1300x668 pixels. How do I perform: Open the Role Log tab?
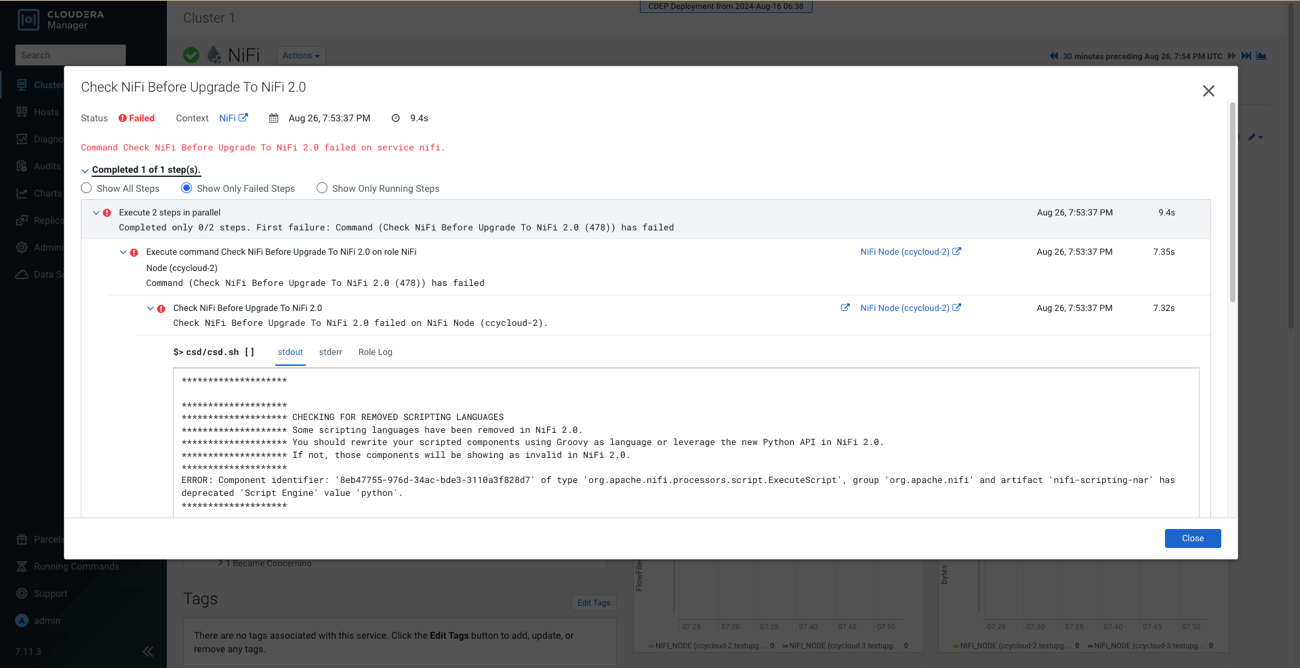(375, 352)
